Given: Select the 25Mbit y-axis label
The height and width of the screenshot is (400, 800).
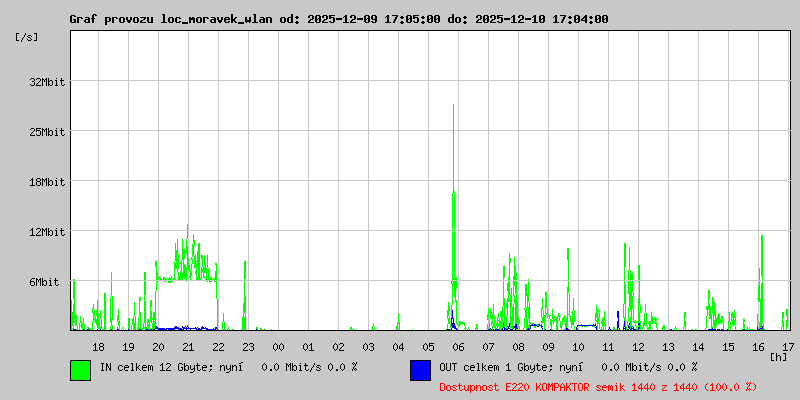Looking at the screenshot, I should click(47, 132).
